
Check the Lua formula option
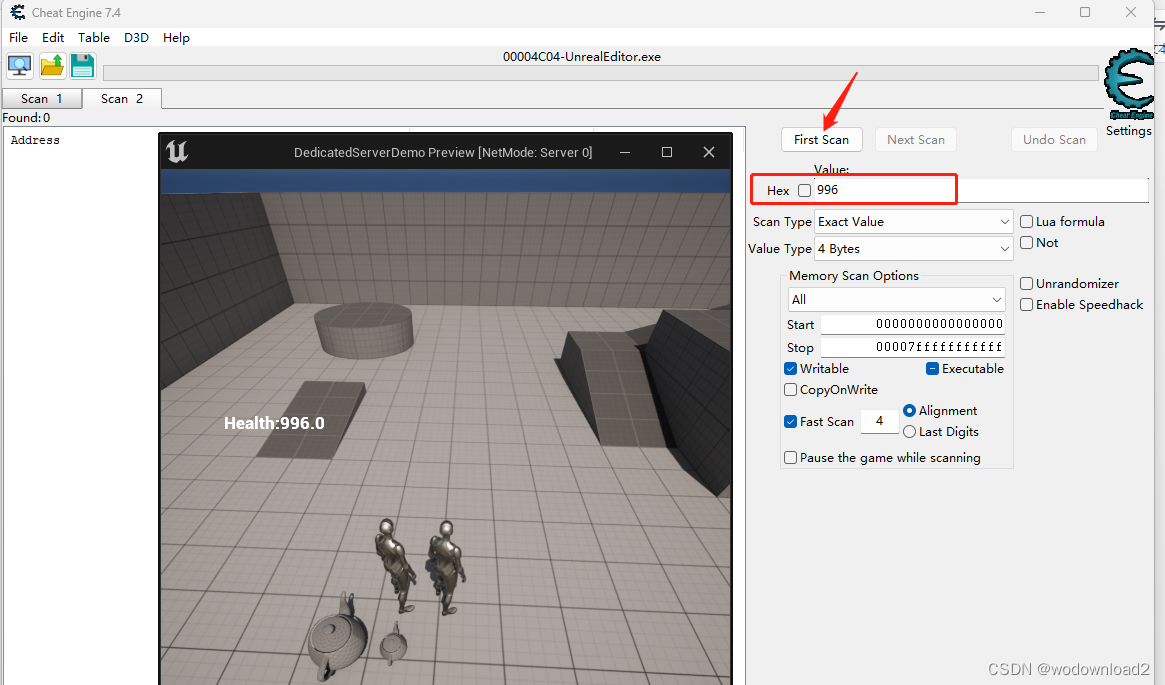(1026, 221)
